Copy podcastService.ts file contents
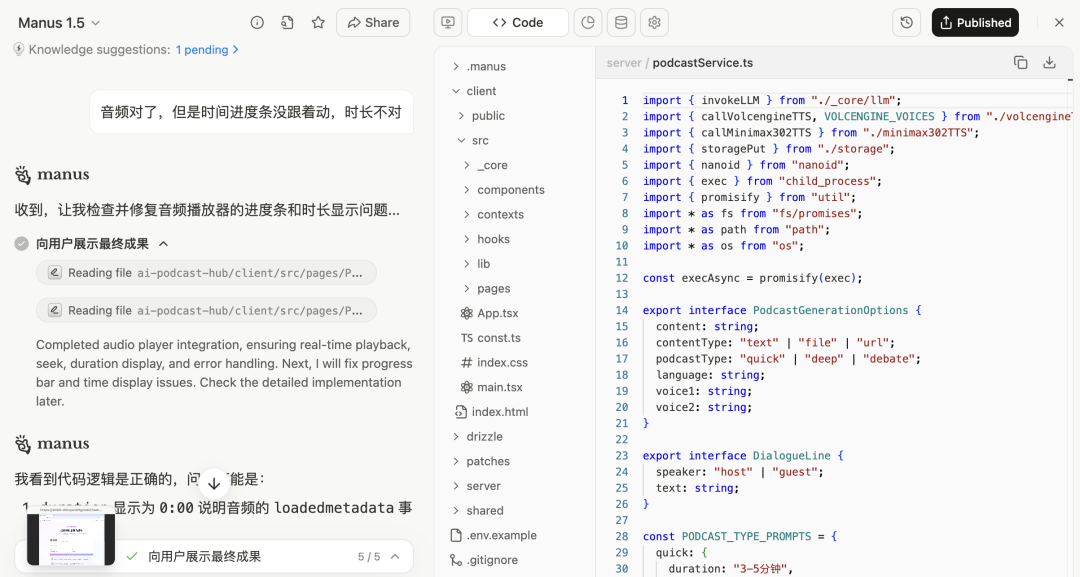Image resolution: width=1080 pixels, height=577 pixels. tap(1020, 63)
